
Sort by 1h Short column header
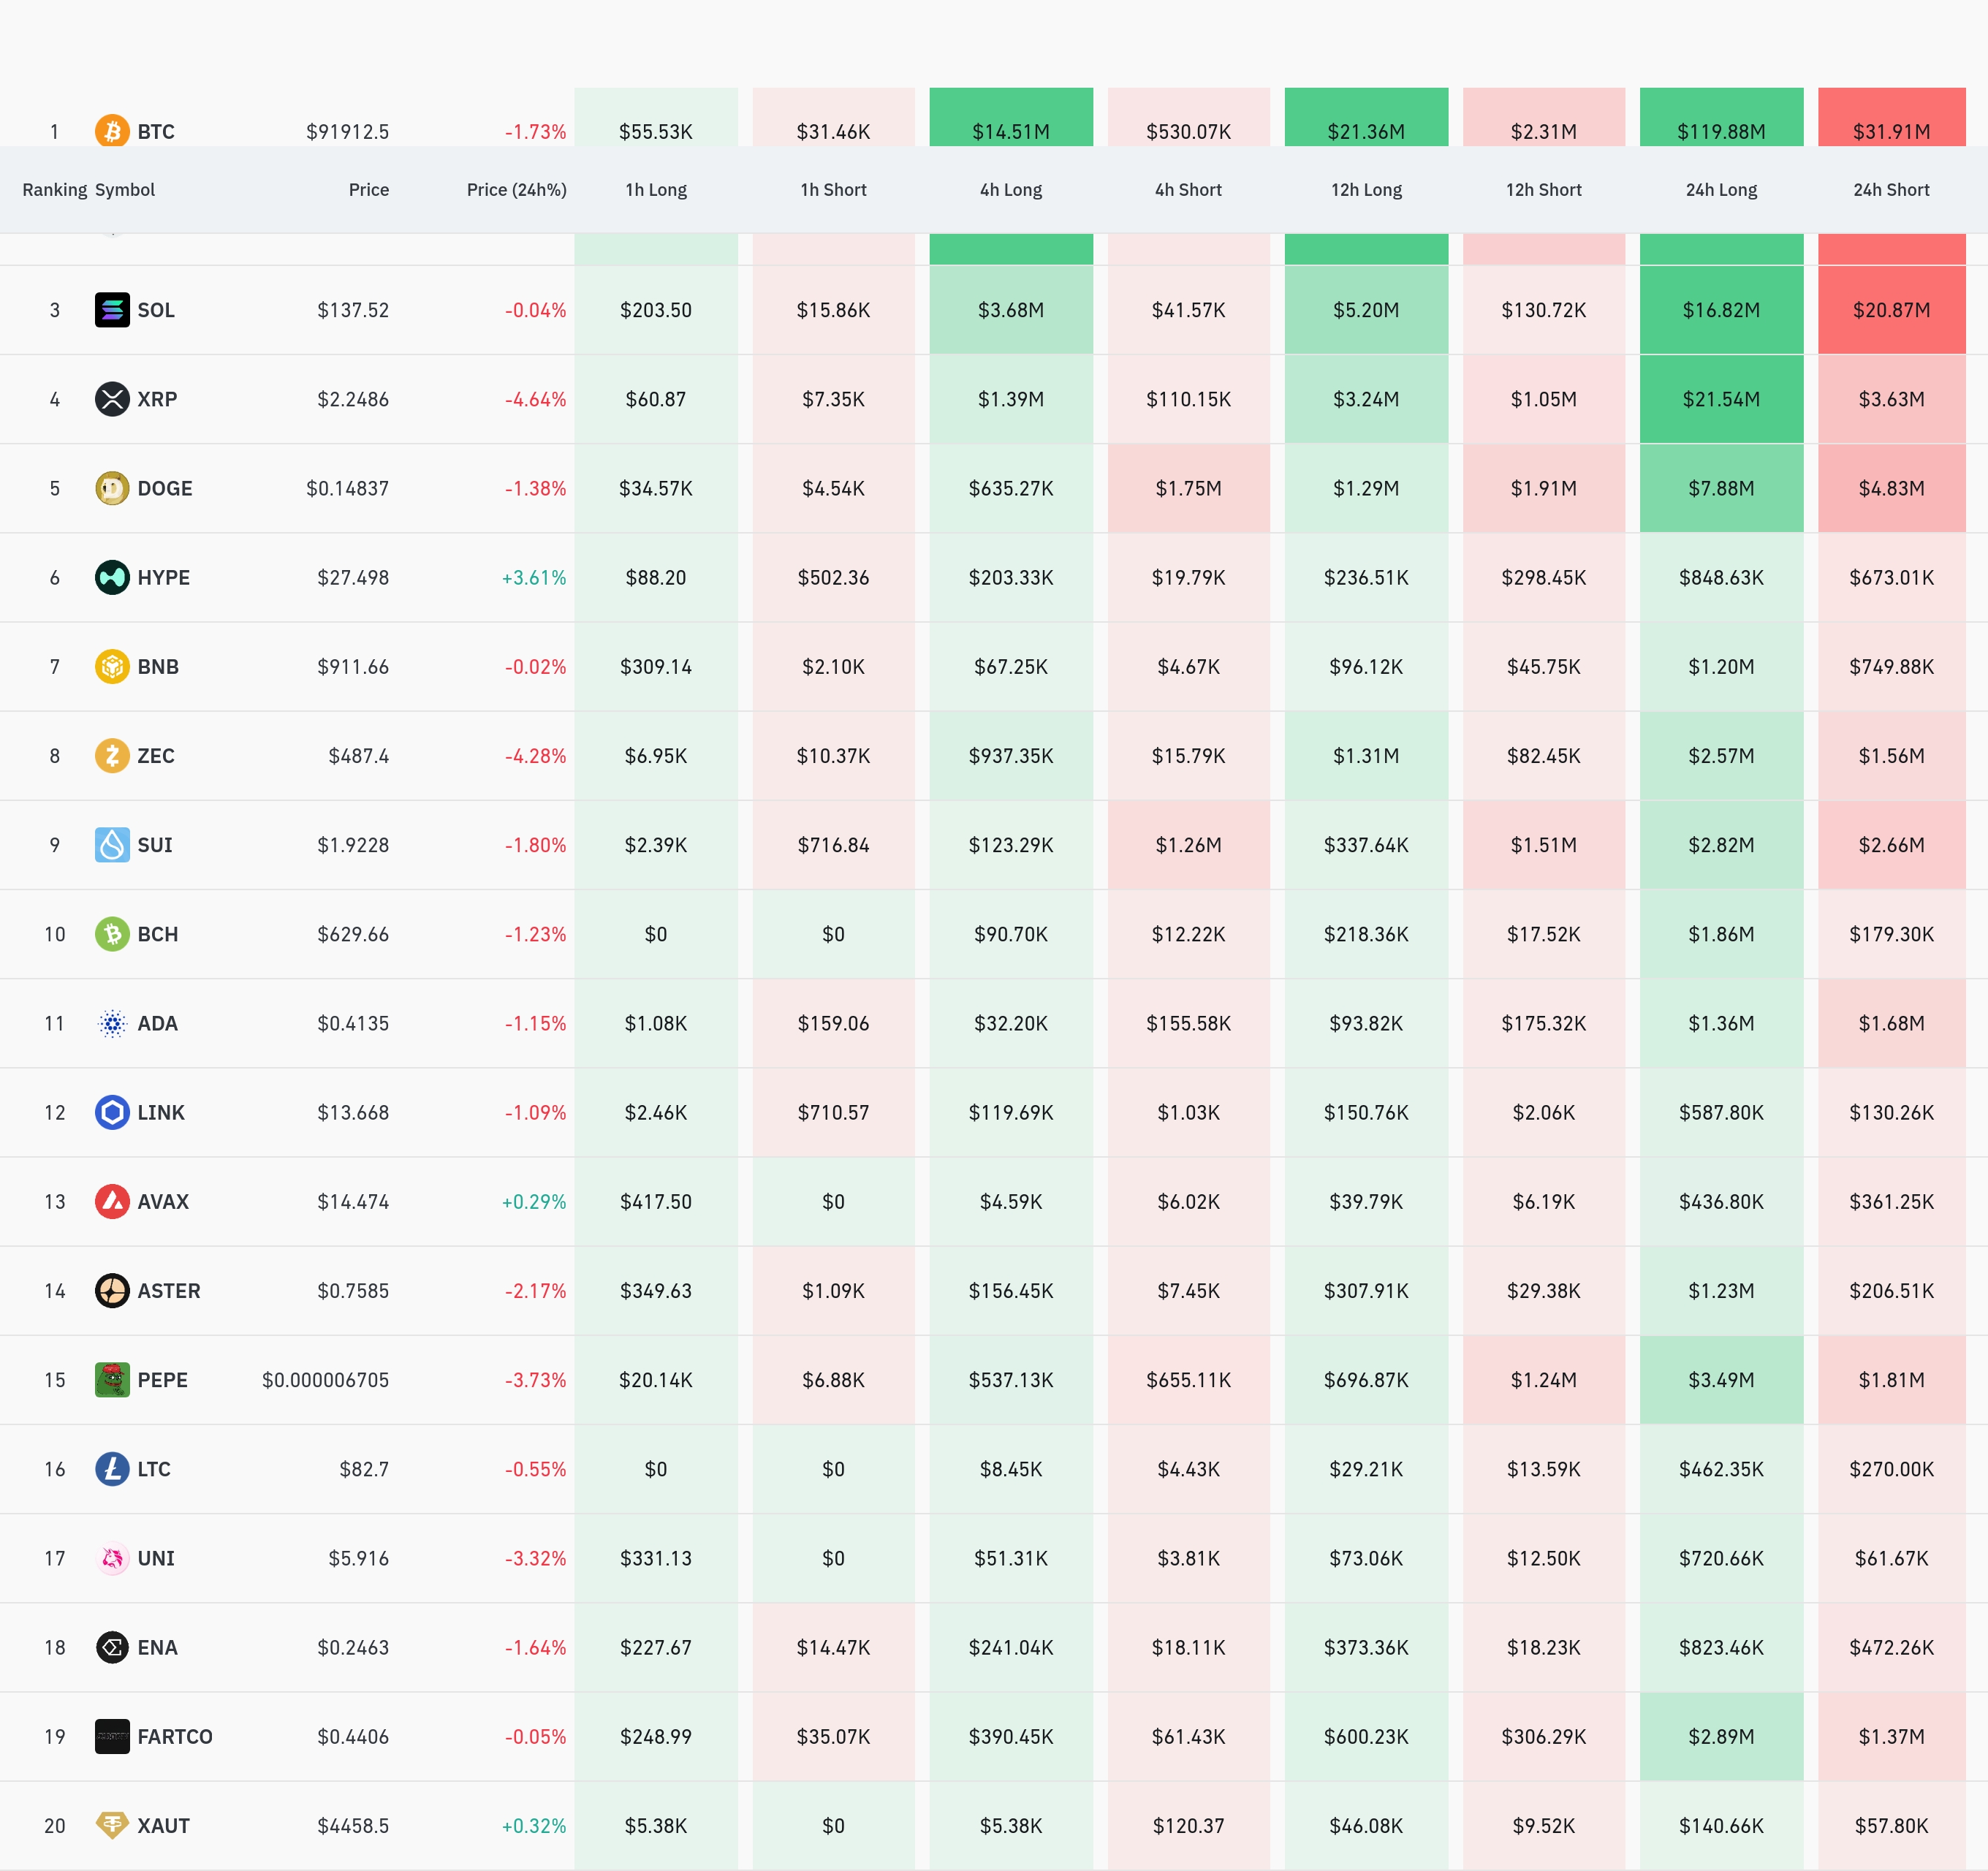coord(833,190)
